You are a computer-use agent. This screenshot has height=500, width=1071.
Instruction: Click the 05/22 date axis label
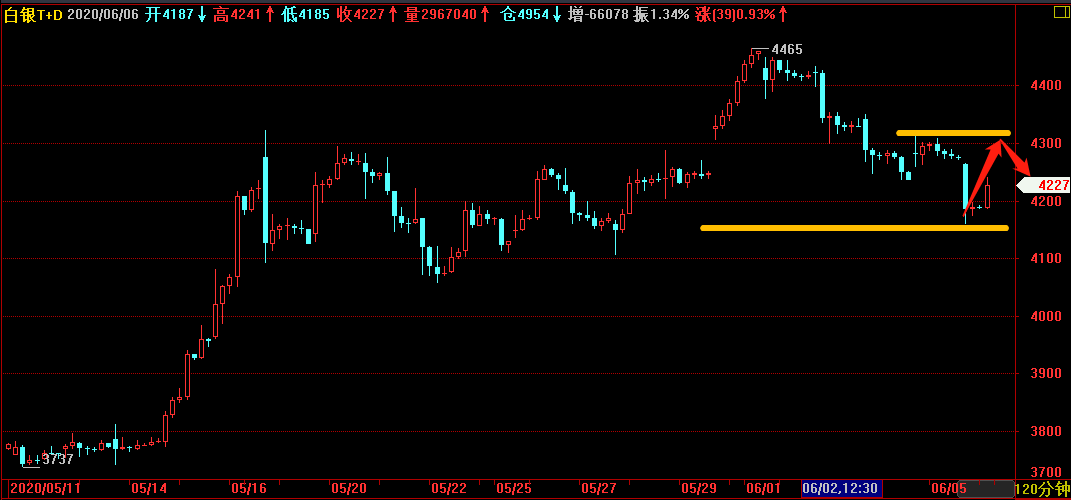[x=449, y=489]
